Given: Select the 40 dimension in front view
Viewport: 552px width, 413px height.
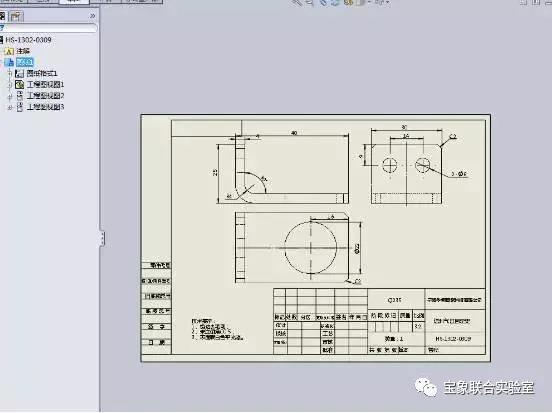Looking at the screenshot, I should click(294, 133).
